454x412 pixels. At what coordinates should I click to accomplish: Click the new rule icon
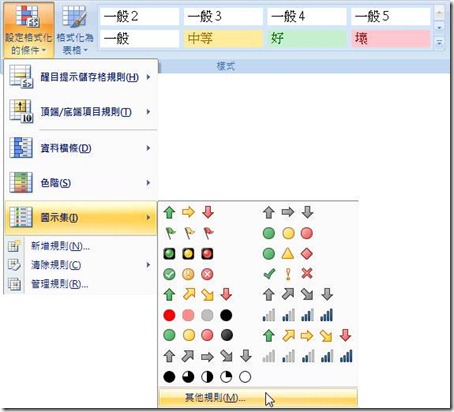14,246
